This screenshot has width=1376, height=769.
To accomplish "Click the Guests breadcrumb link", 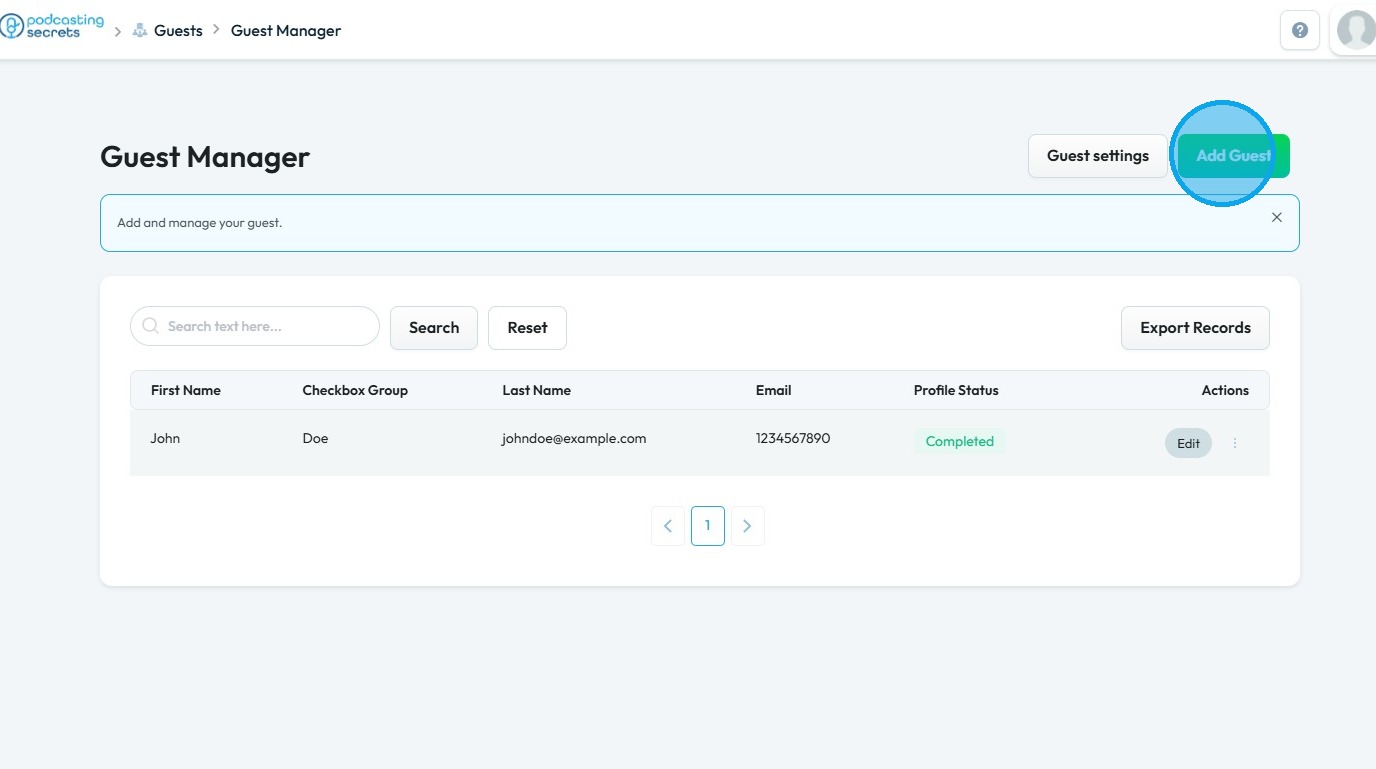I will tap(178, 31).
